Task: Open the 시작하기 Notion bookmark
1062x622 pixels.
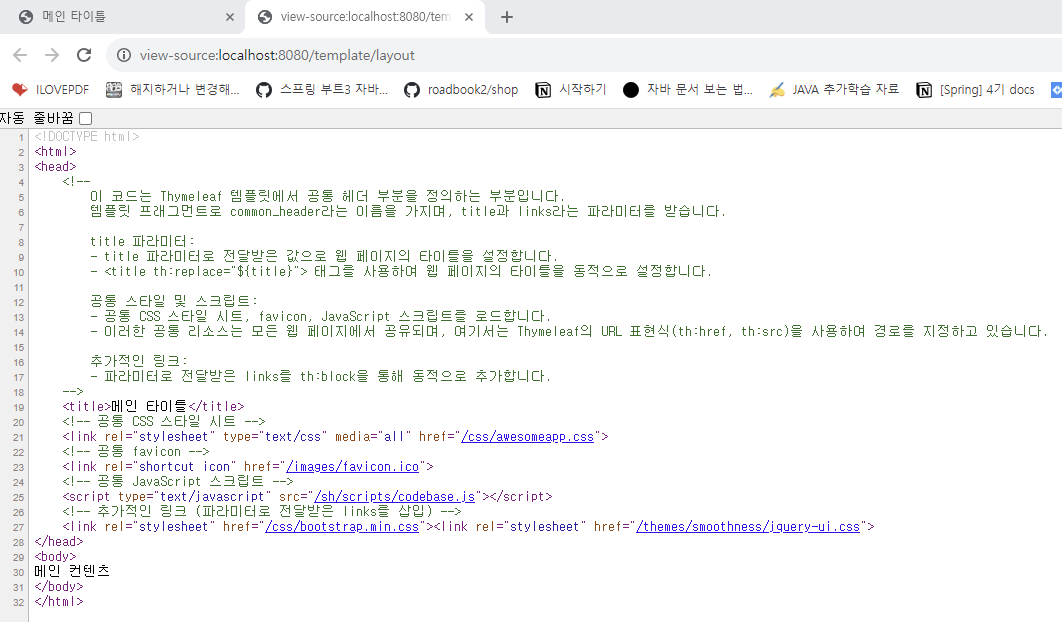Action: [570, 89]
